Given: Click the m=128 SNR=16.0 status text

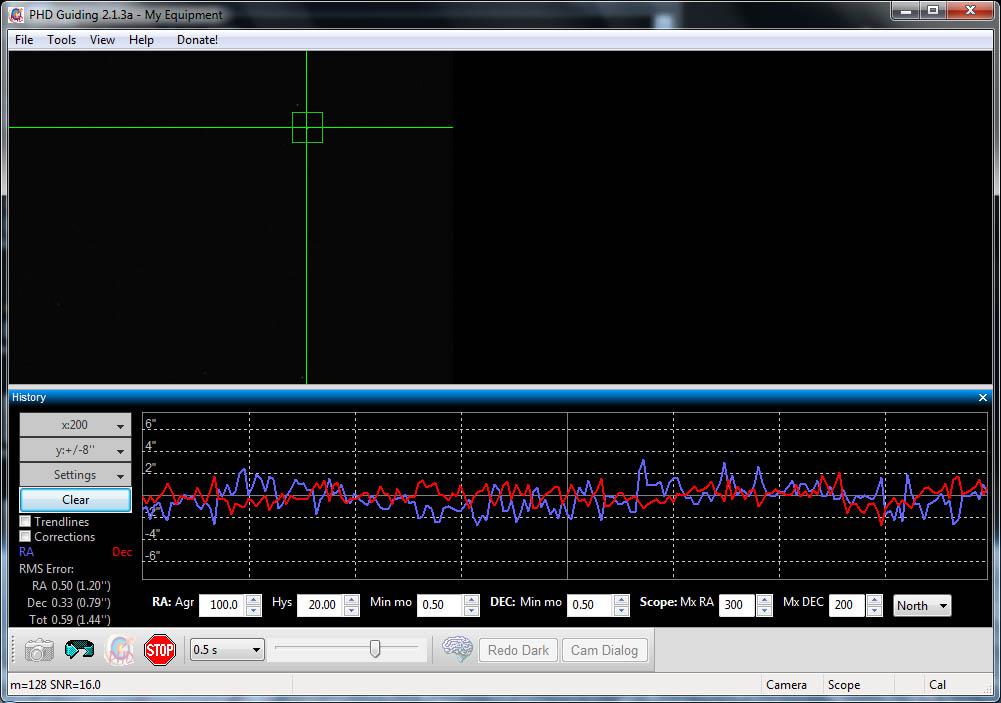Looking at the screenshot, I should tap(56, 684).
